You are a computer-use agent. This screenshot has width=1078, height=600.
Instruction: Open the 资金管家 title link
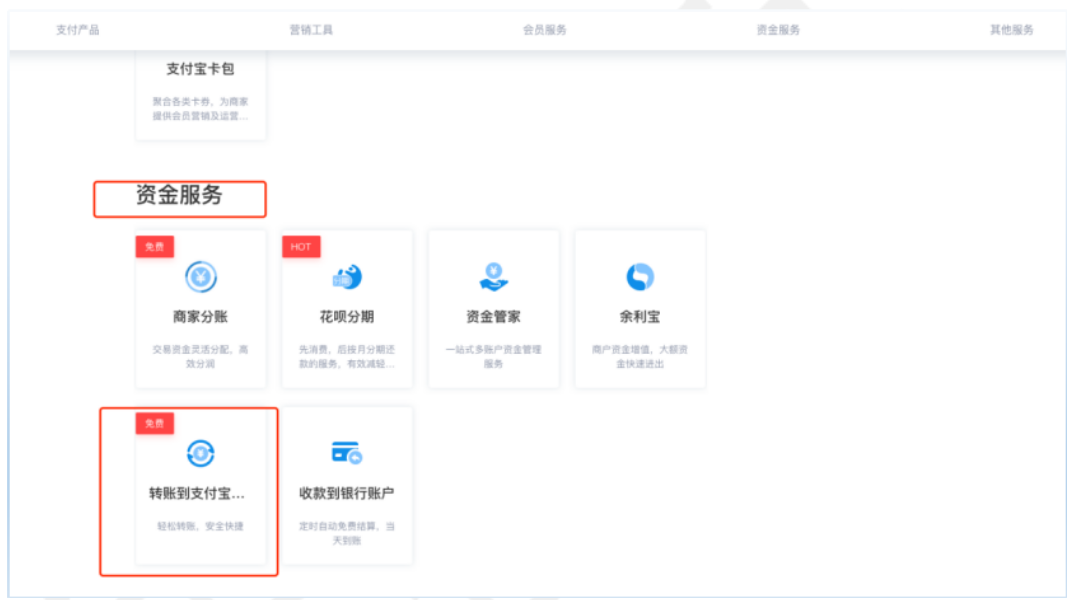coord(493,317)
